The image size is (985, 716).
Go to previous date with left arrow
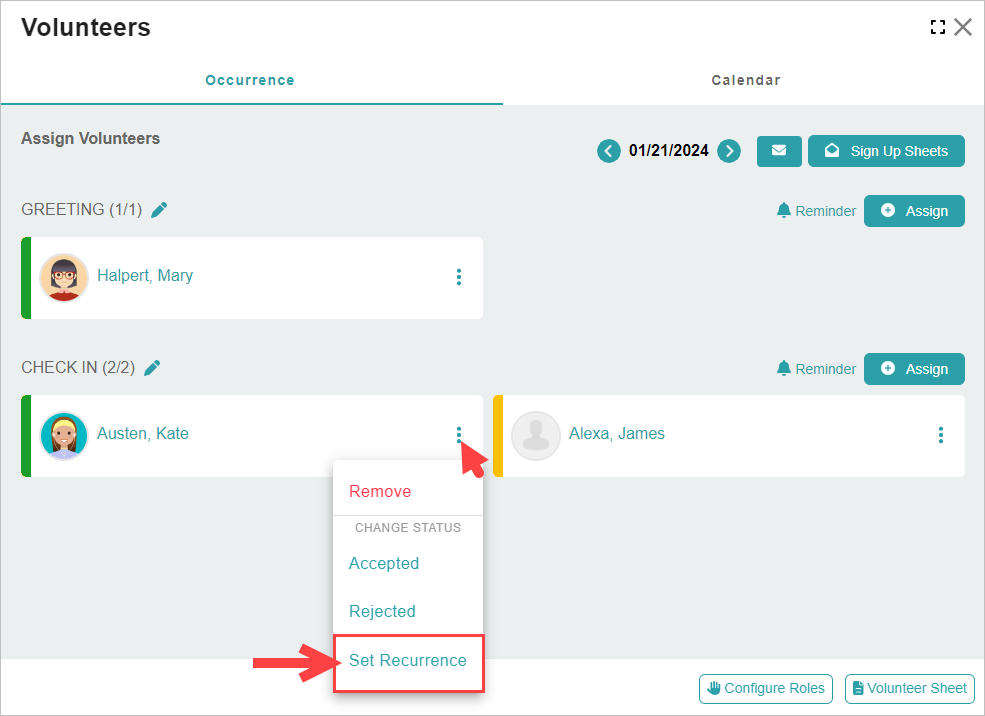[x=608, y=151]
